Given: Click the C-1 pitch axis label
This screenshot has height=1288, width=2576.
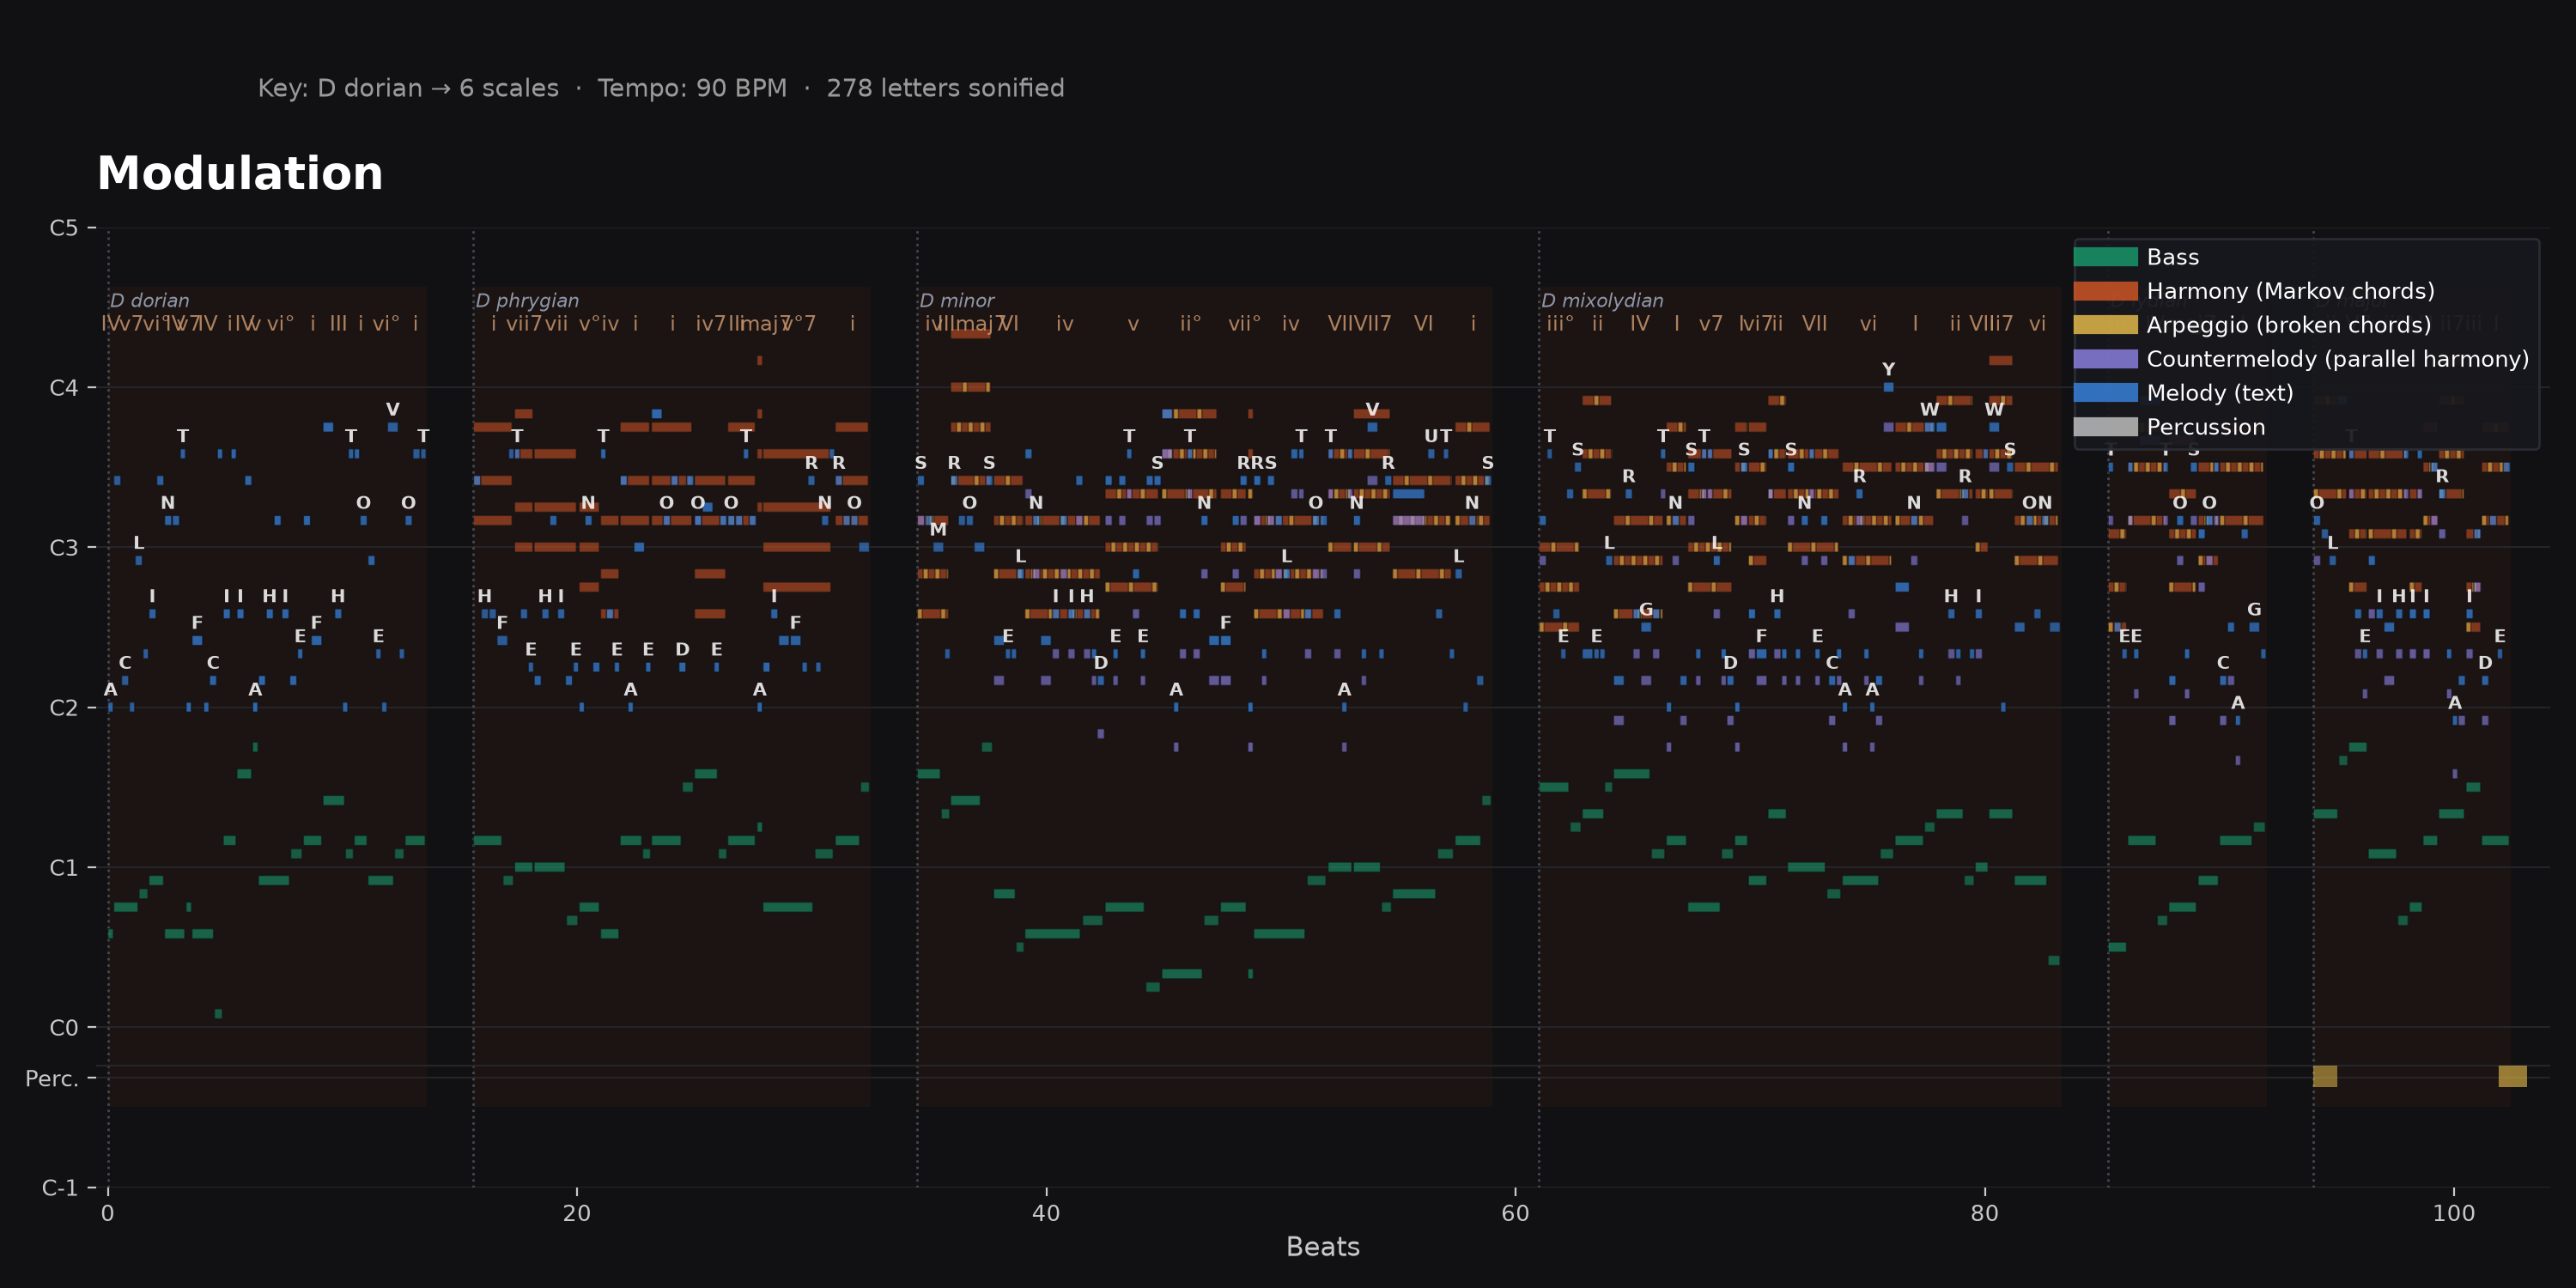Looking at the screenshot, I should click(x=60, y=1188).
